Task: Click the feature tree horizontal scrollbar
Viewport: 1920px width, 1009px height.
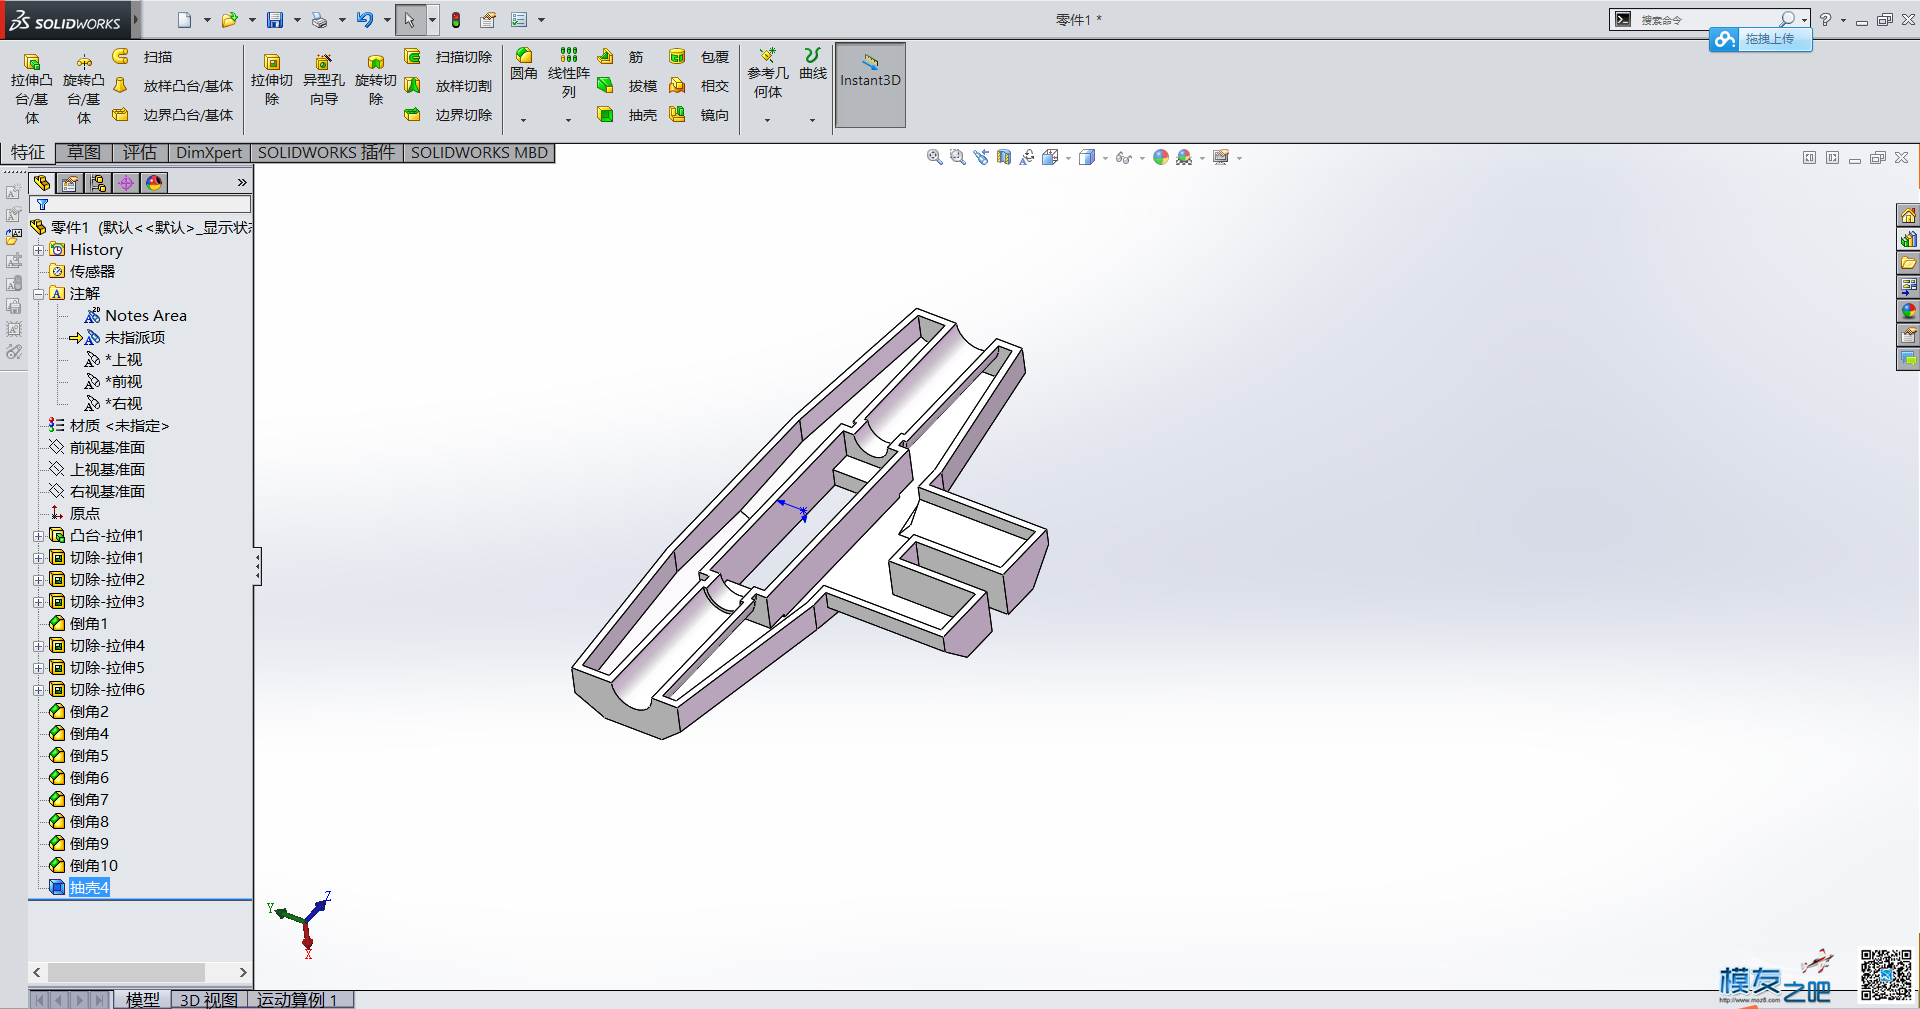Action: point(140,972)
